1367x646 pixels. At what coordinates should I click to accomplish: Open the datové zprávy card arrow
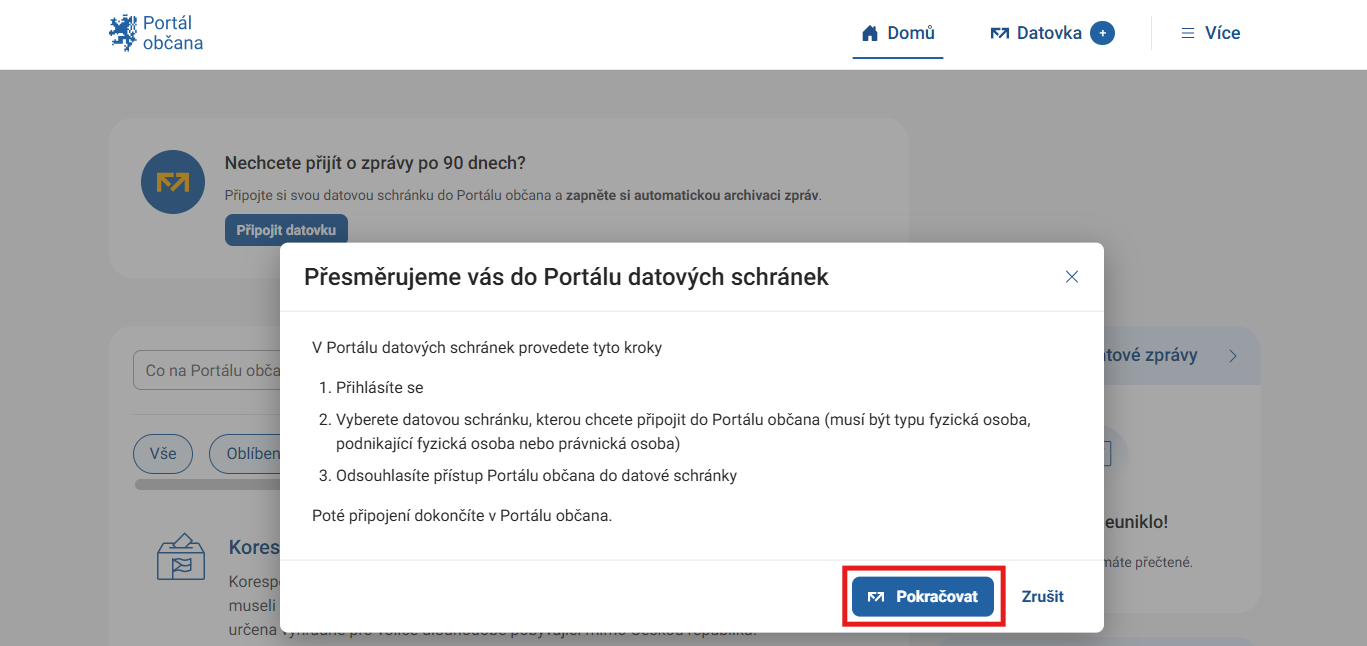click(1232, 355)
